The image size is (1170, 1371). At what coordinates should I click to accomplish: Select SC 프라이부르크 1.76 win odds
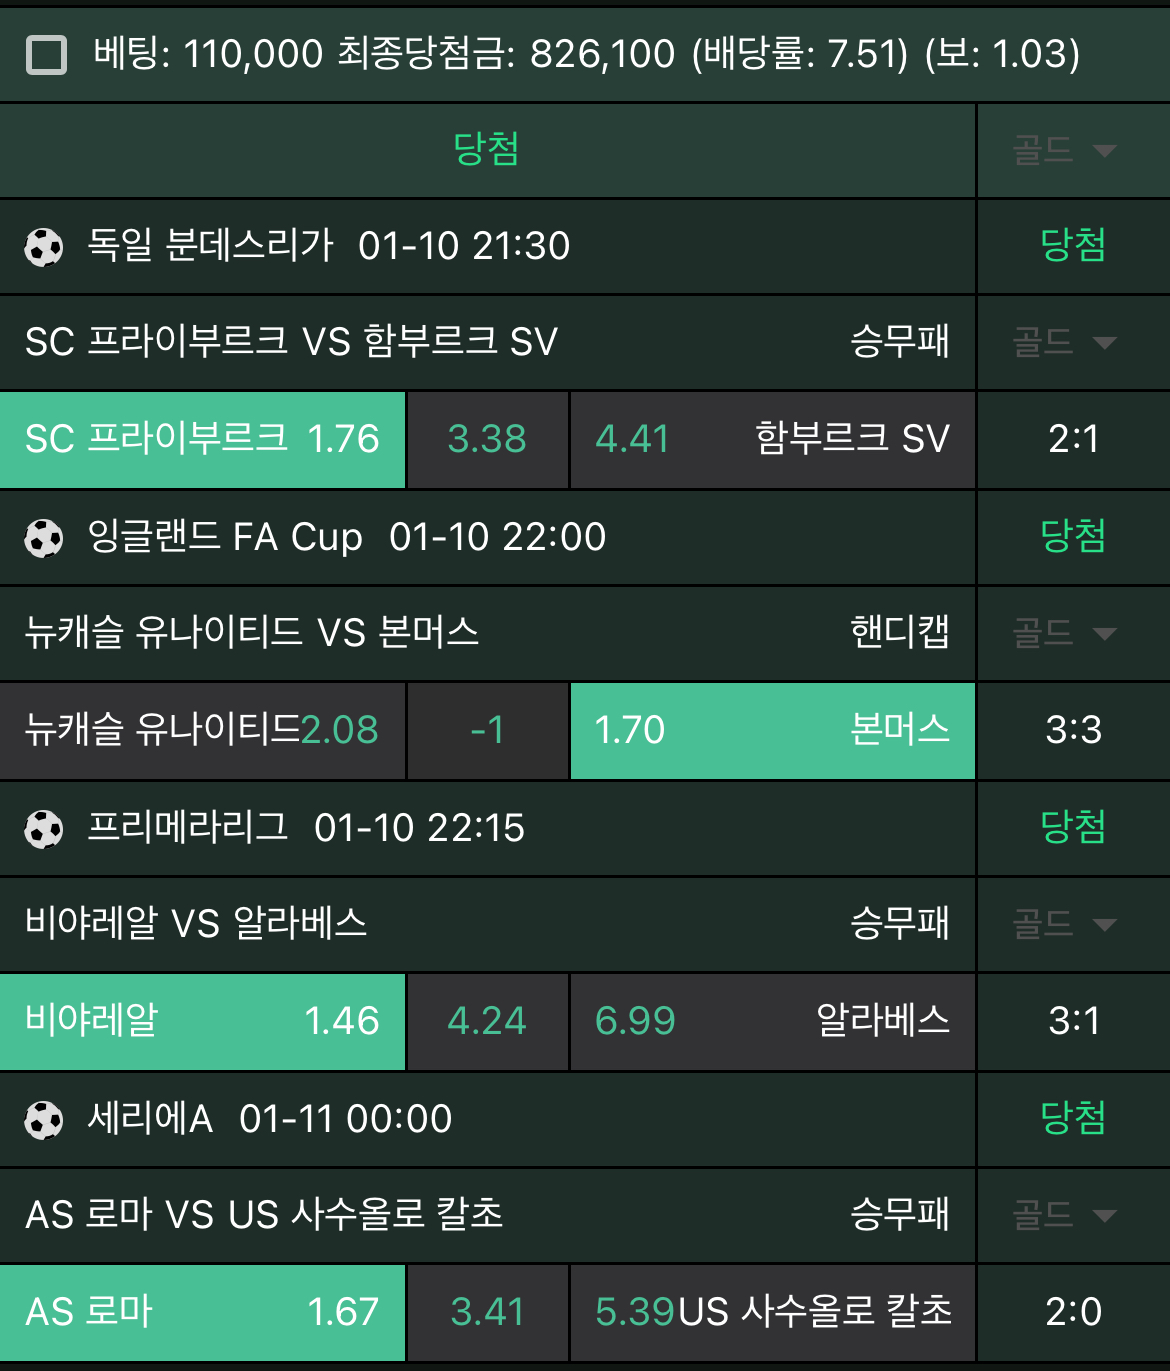202,440
